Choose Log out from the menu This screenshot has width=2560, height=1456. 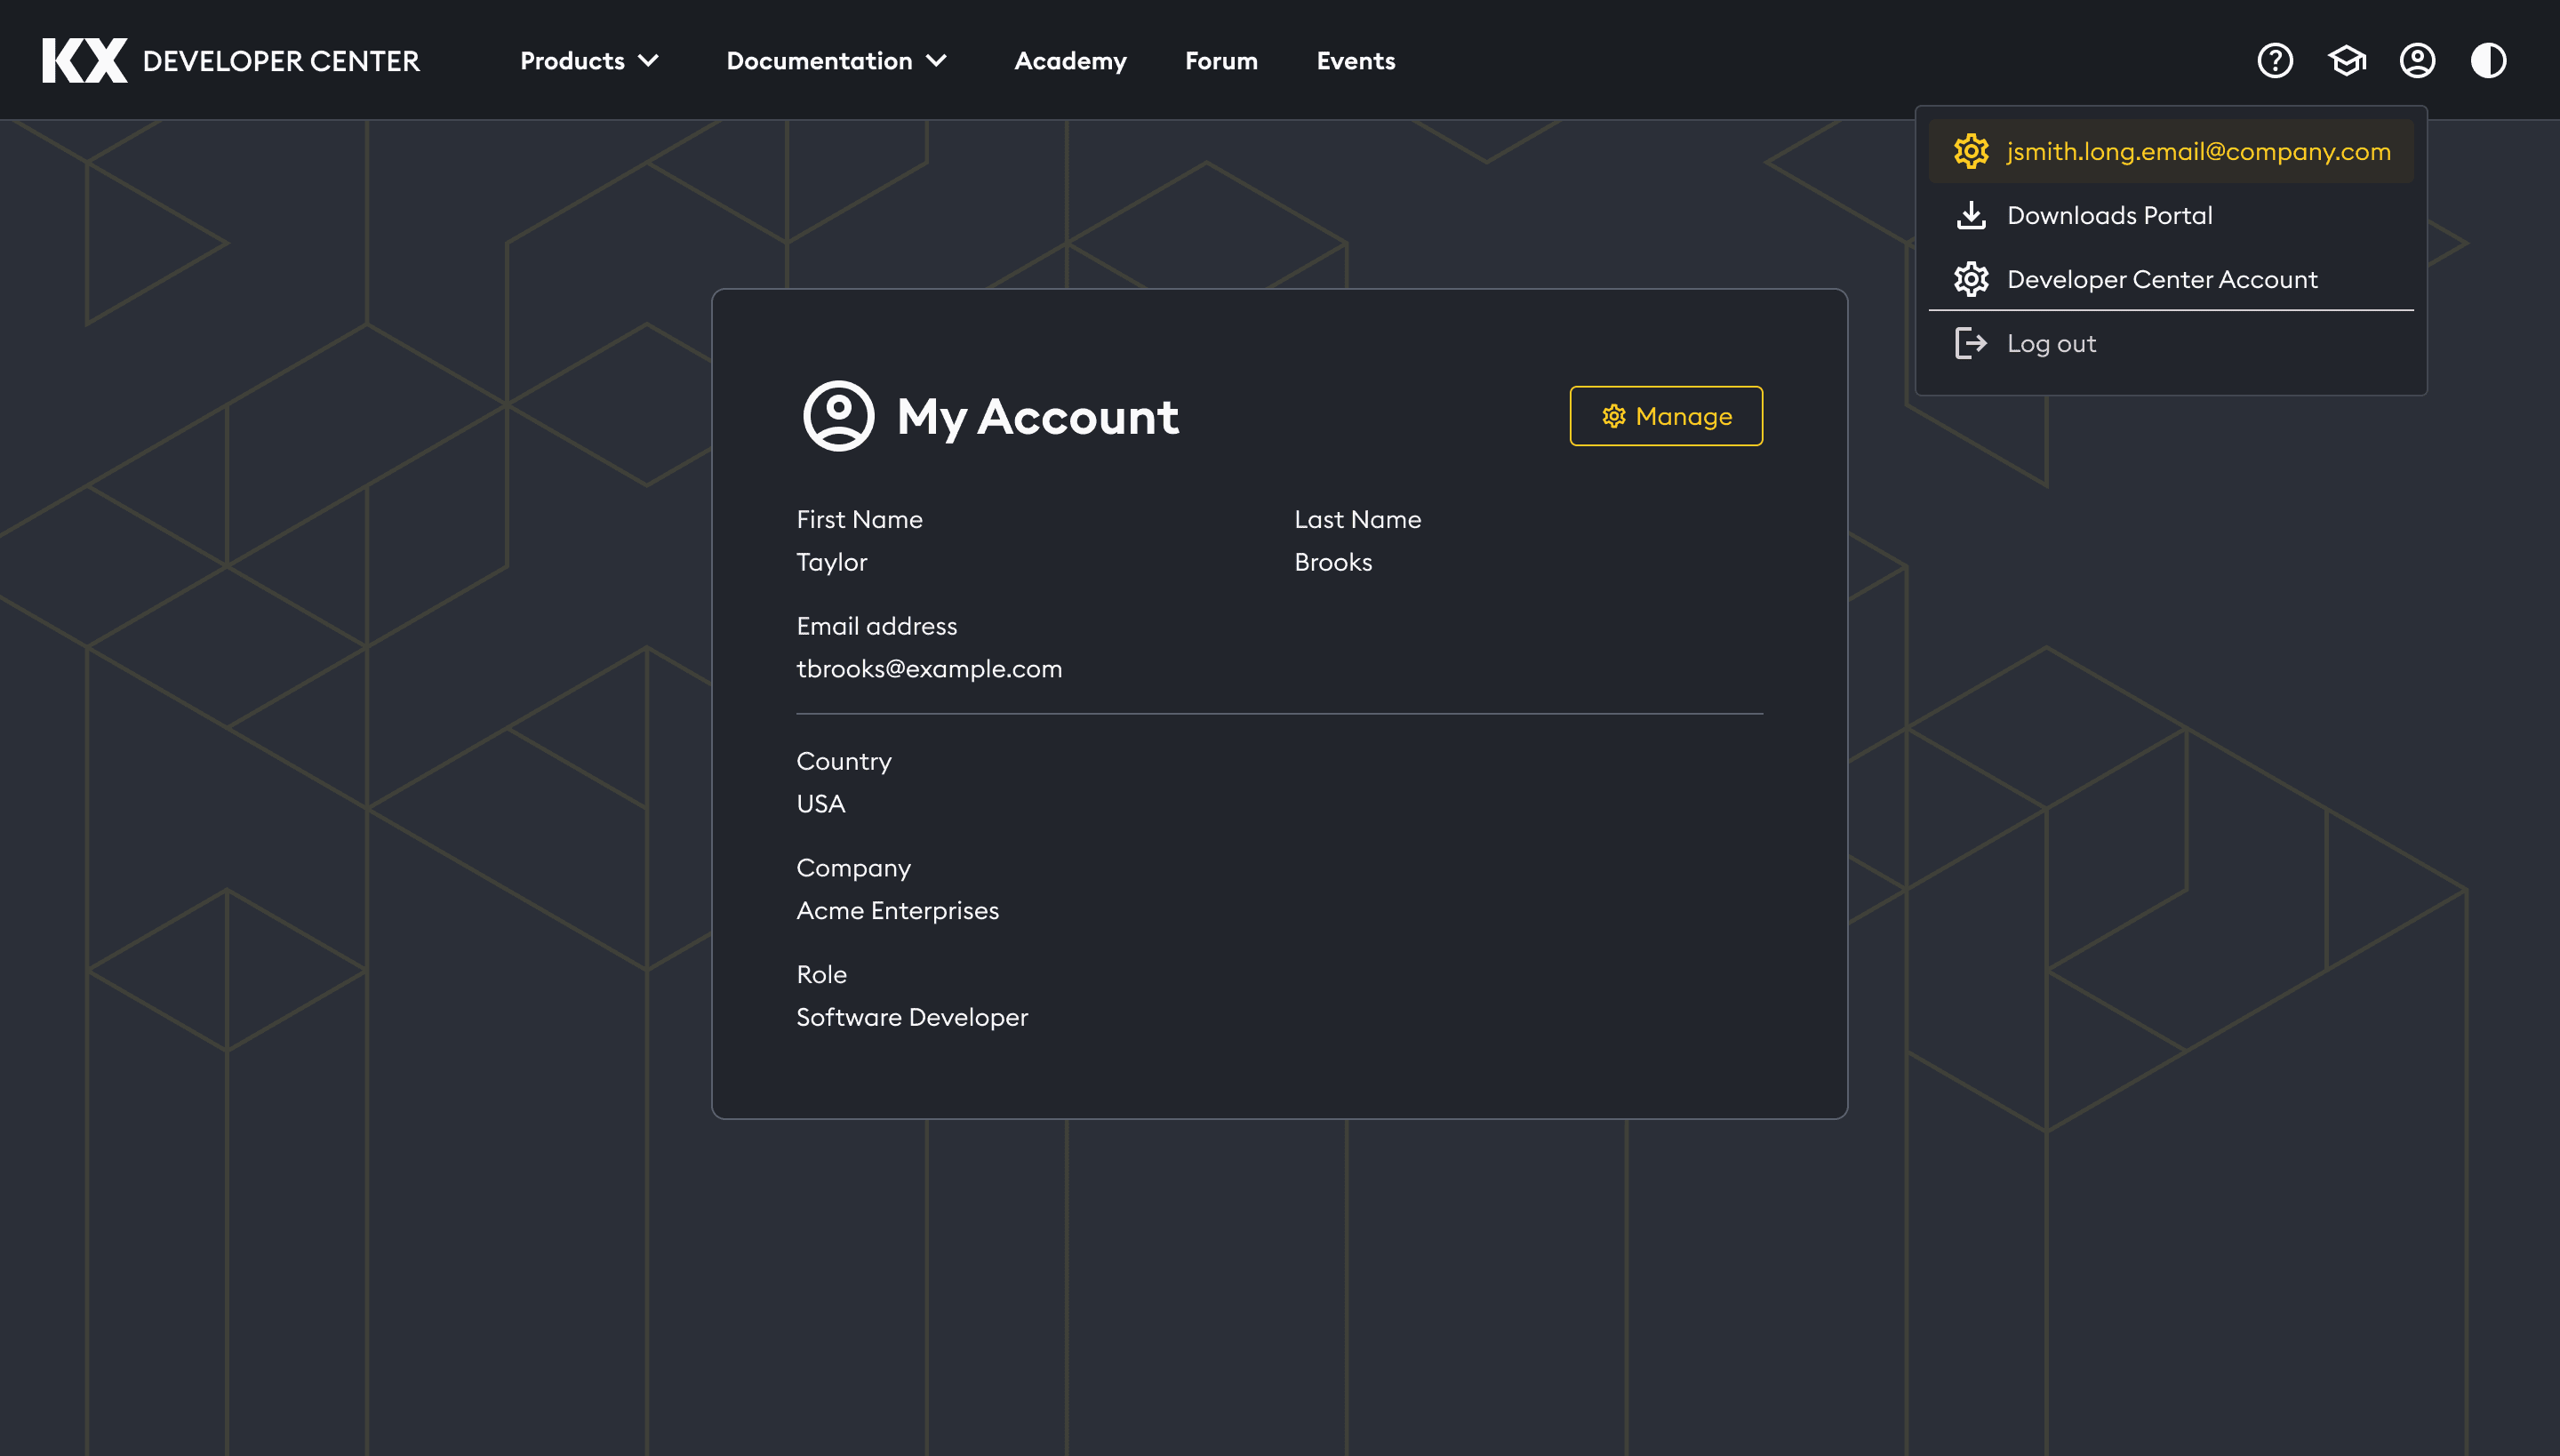(2051, 343)
